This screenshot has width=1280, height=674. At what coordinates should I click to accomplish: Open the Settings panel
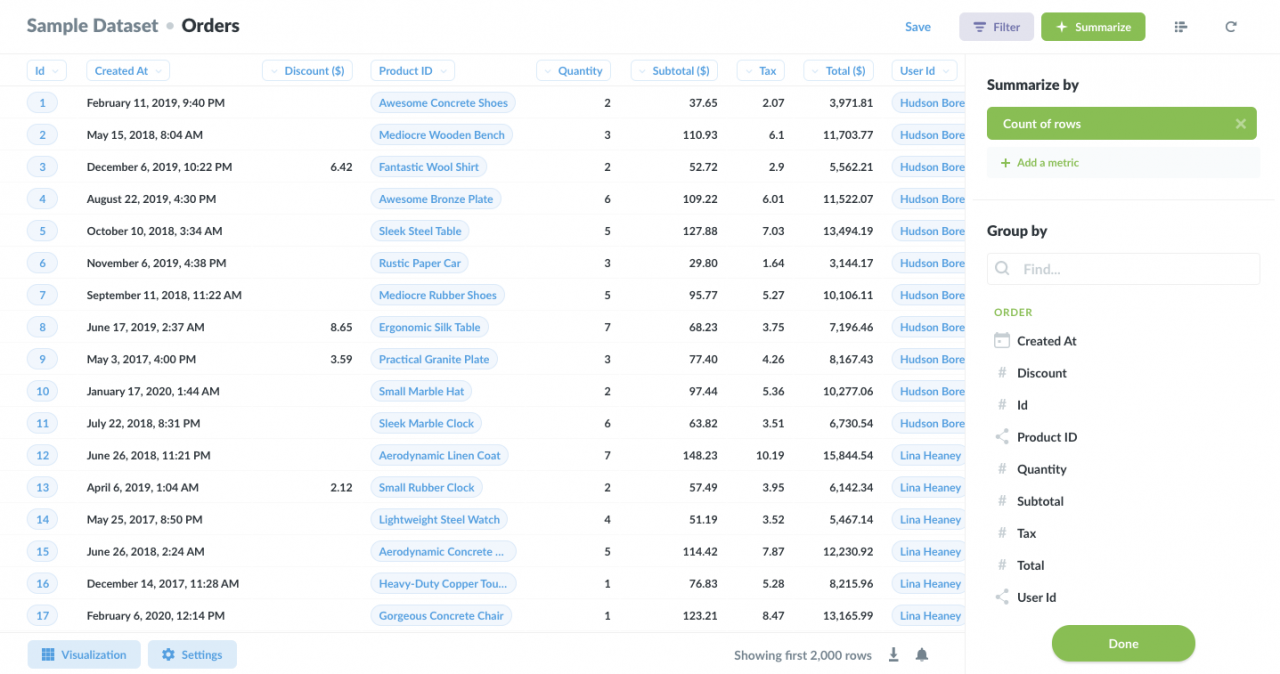coord(192,655)
